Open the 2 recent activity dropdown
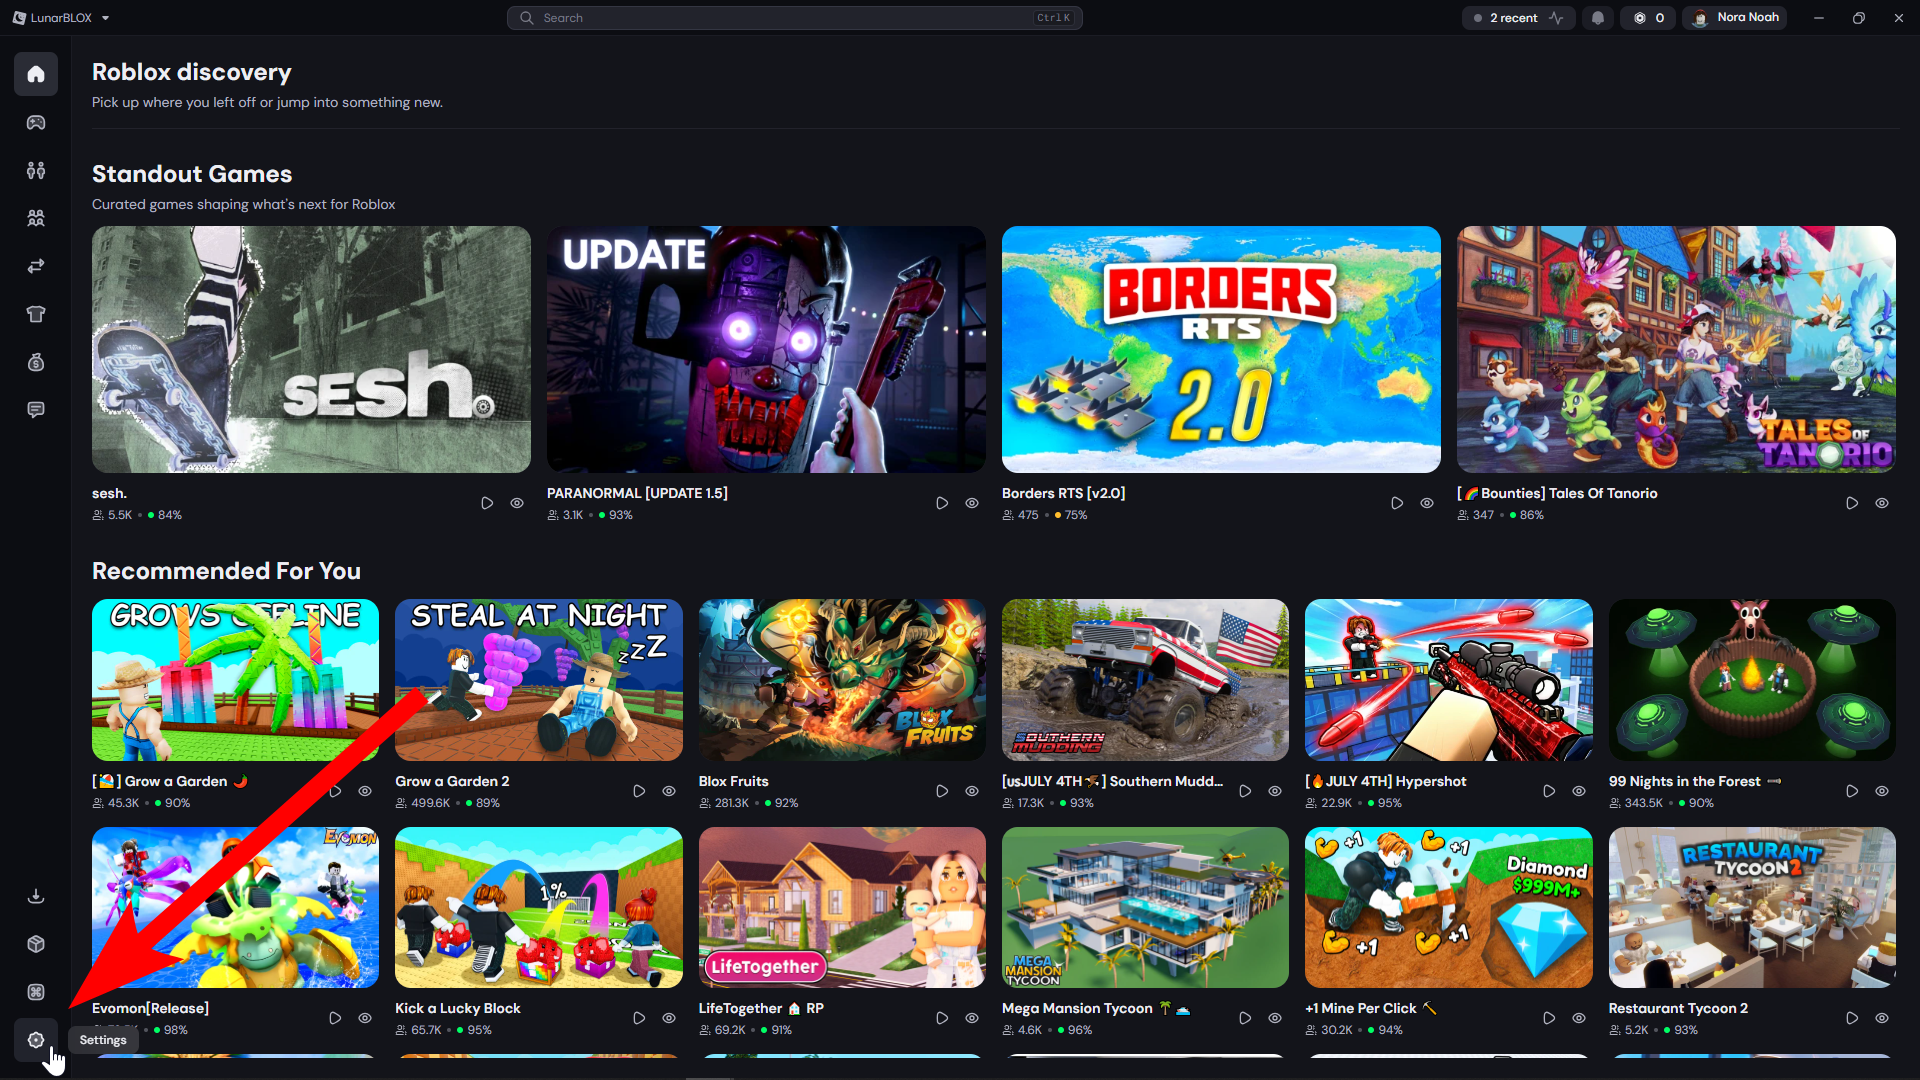This screenshot has width=1920, height=1080. pyautogui.click(x=1518, y=18)
